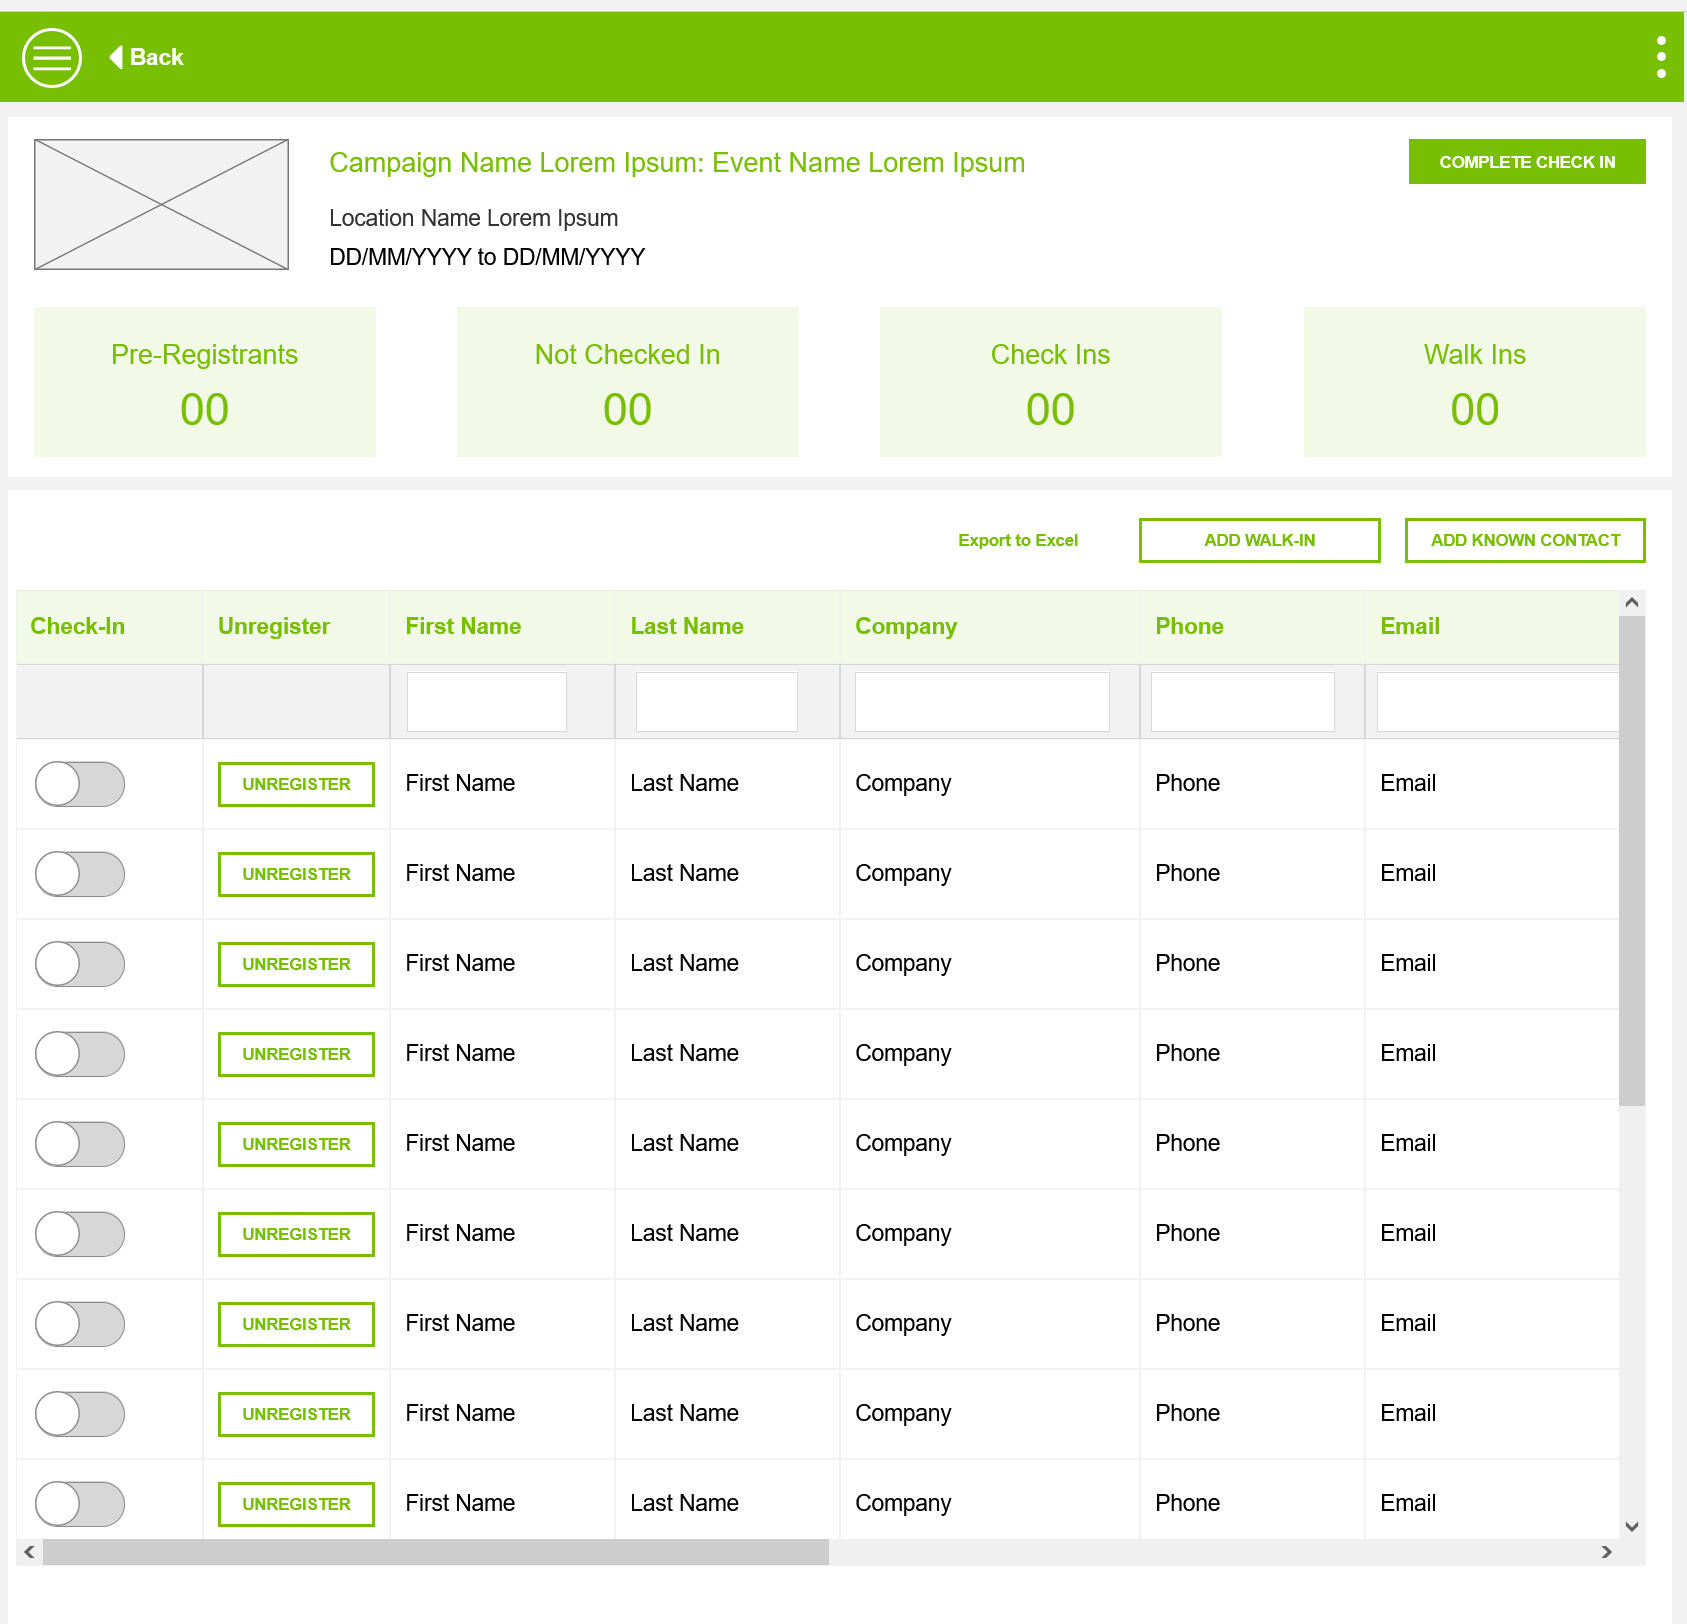Screen dimensions: 1687x1624
Task: Toggle check-in switch in first row
Action: [x=80, y=784]
